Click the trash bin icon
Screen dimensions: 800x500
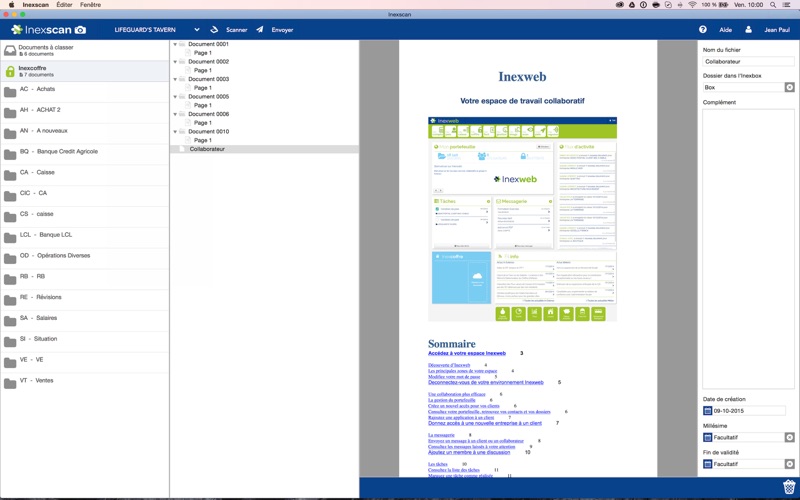pos(789,486)
